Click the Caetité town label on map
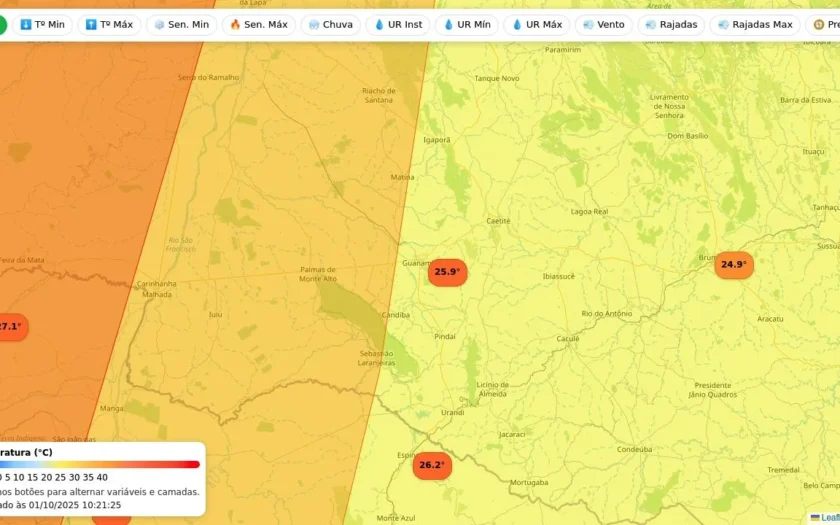Image resolution: width=840 pixels, height=525 pixels. (x=498, y=221)
